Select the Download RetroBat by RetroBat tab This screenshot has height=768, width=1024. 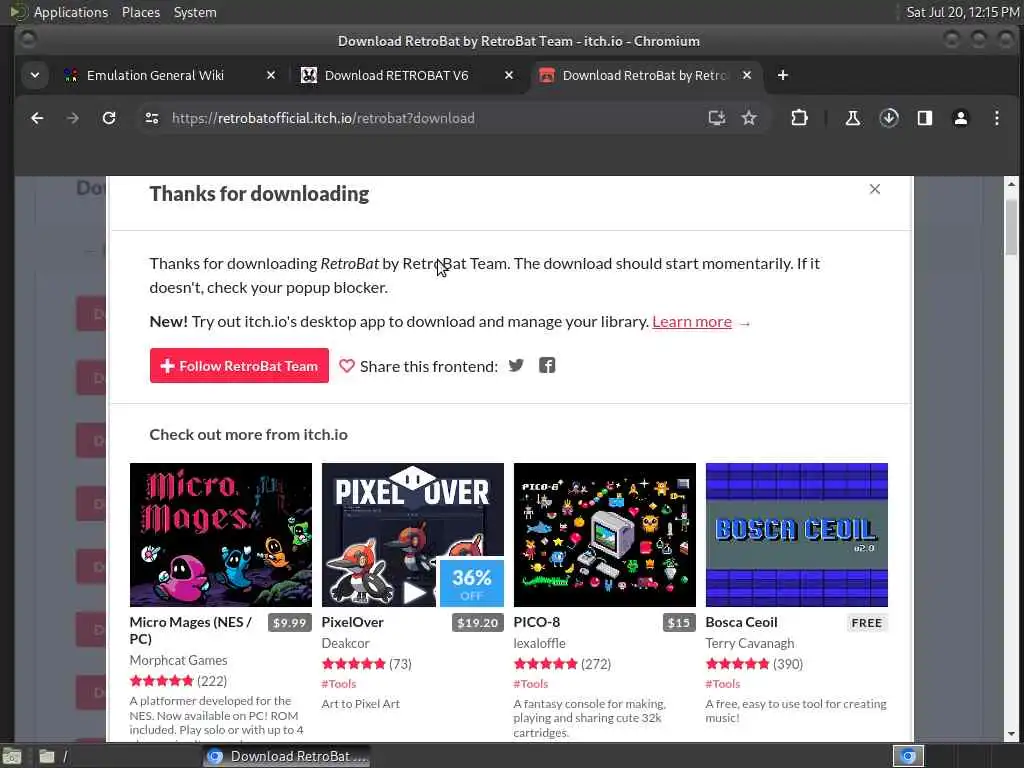click(644, 75)
